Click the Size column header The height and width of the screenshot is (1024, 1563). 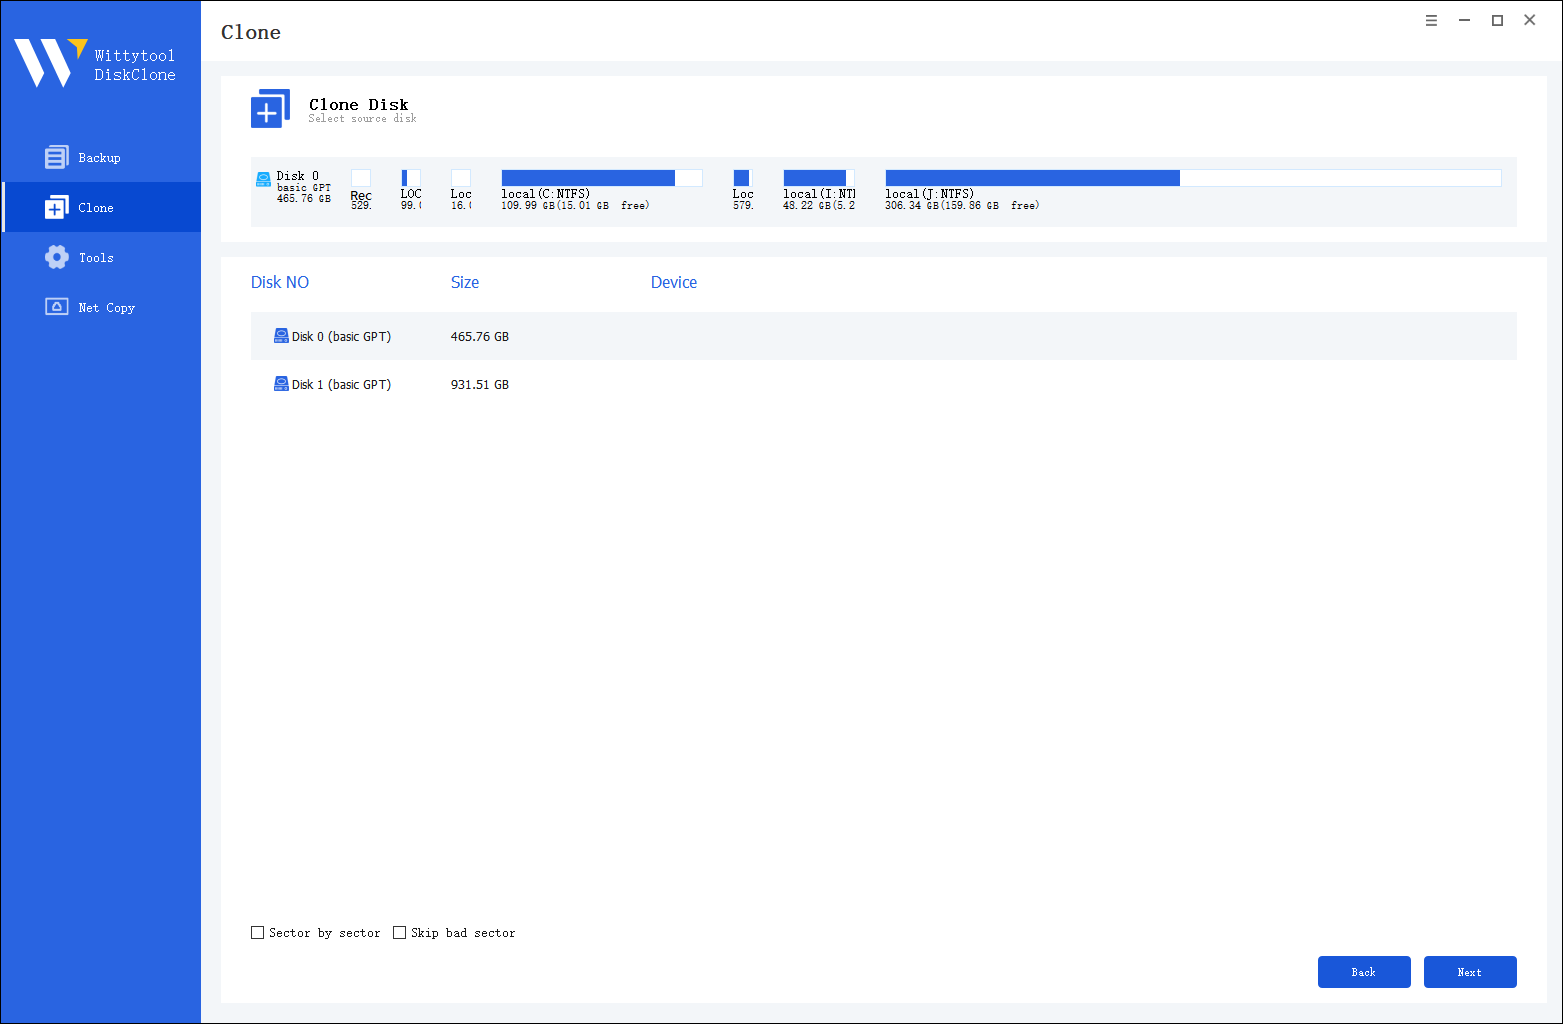(x=465, y=282)
